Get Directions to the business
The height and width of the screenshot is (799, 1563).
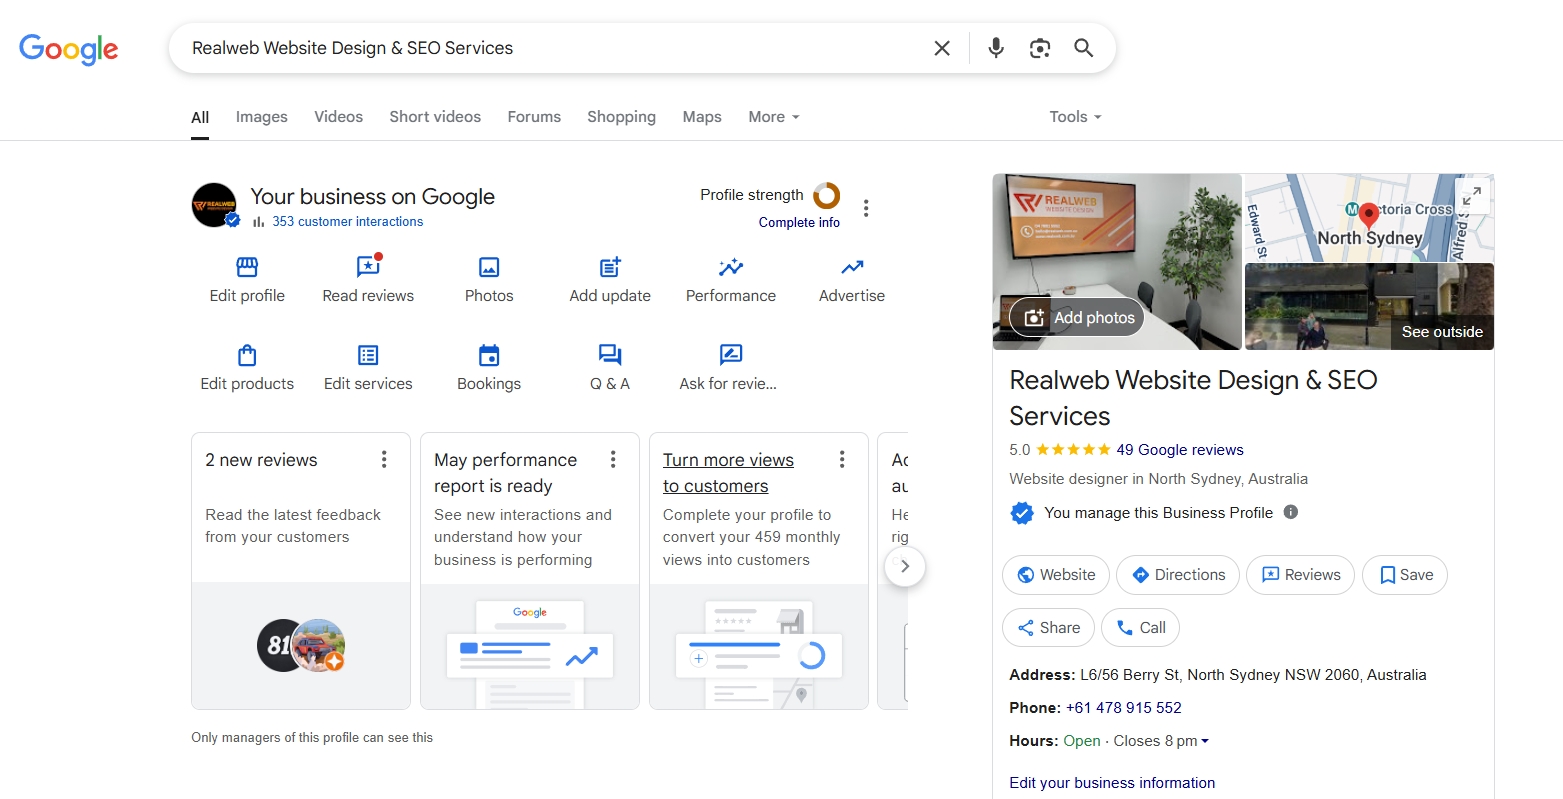point(1177,575)
